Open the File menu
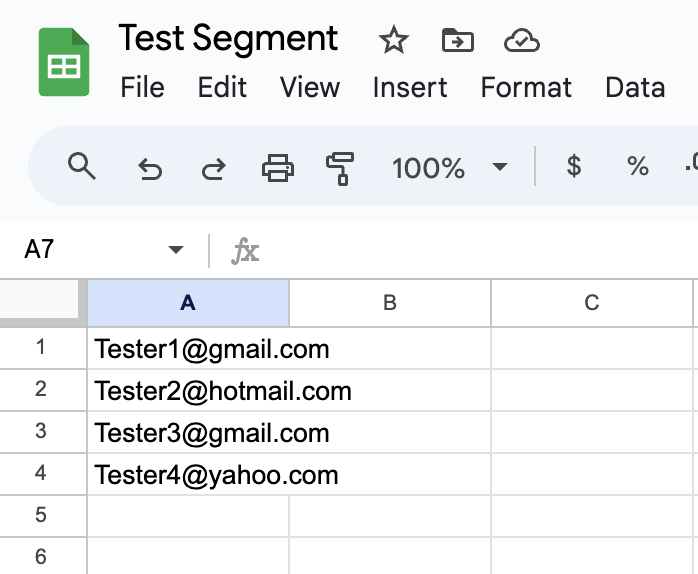 pos(142,87)
